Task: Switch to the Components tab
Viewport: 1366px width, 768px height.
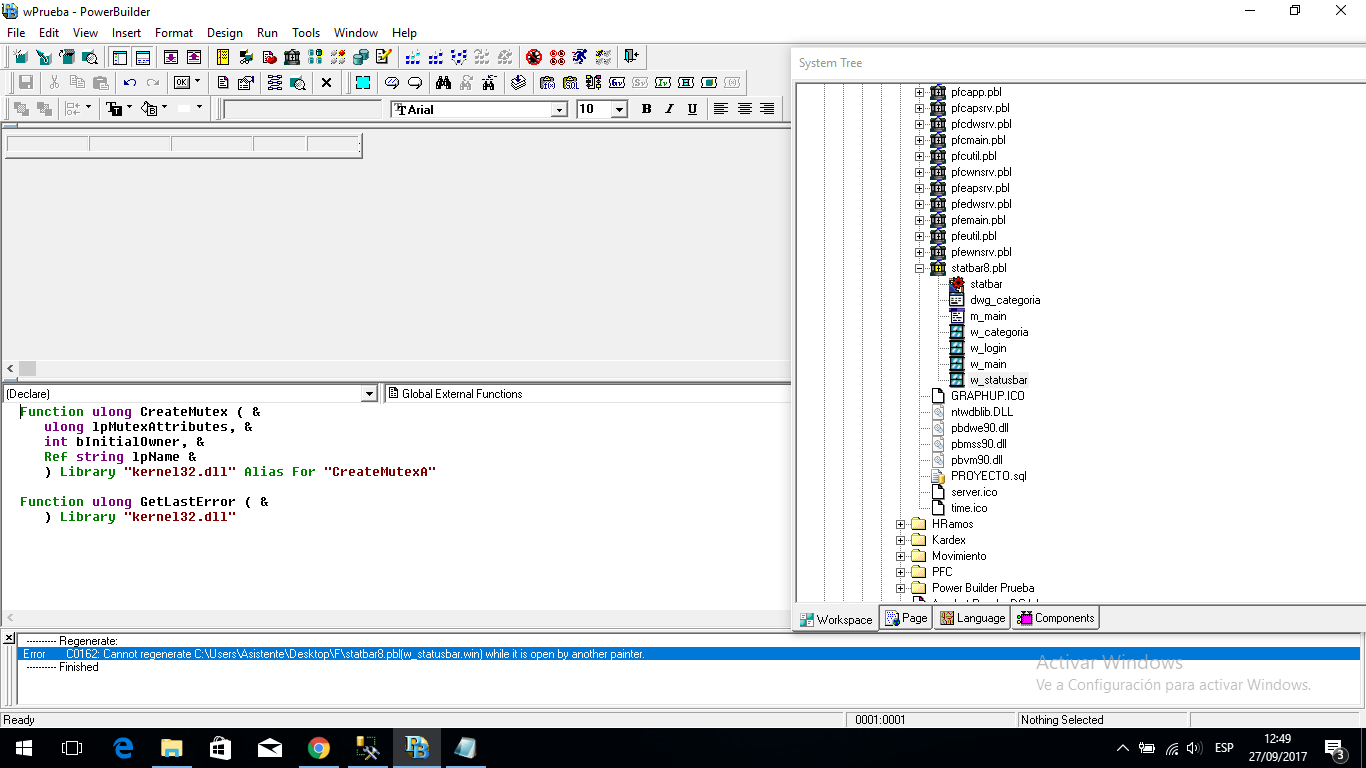Action: [x=1056, y=618]
